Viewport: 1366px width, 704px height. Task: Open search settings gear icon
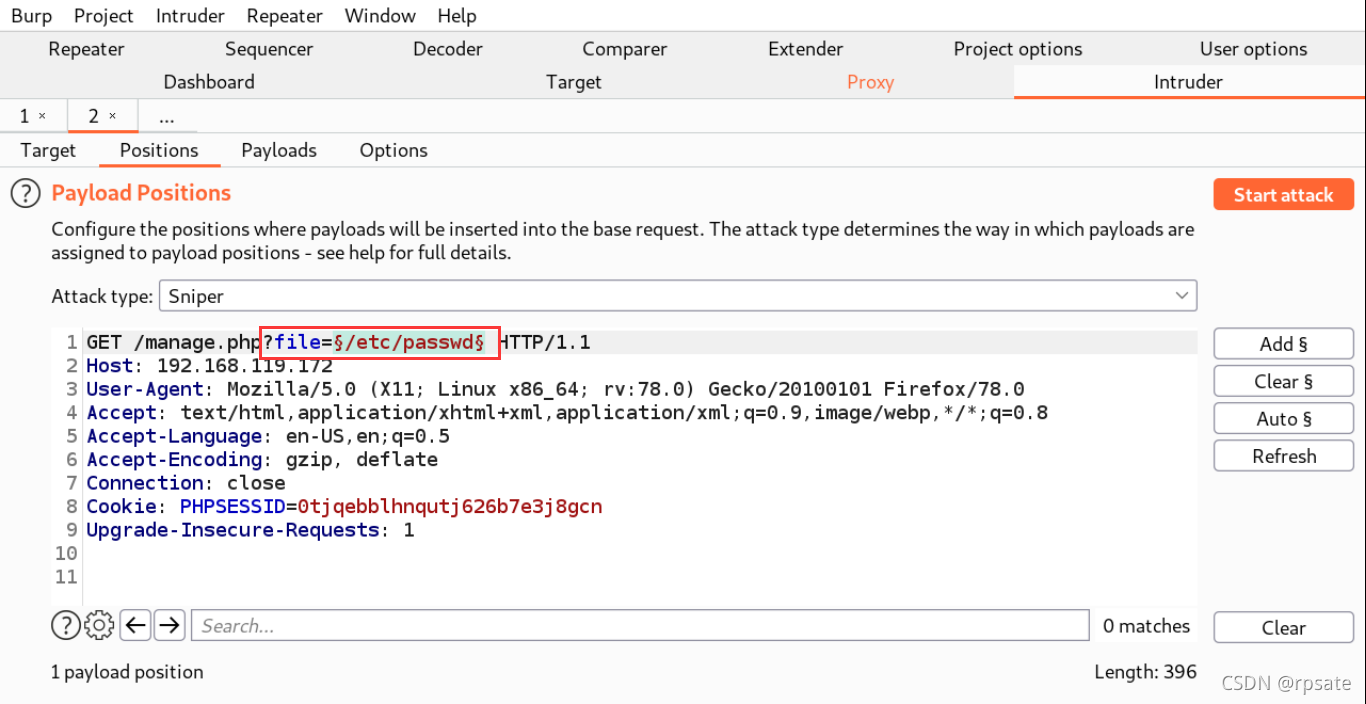pos(99,626)
